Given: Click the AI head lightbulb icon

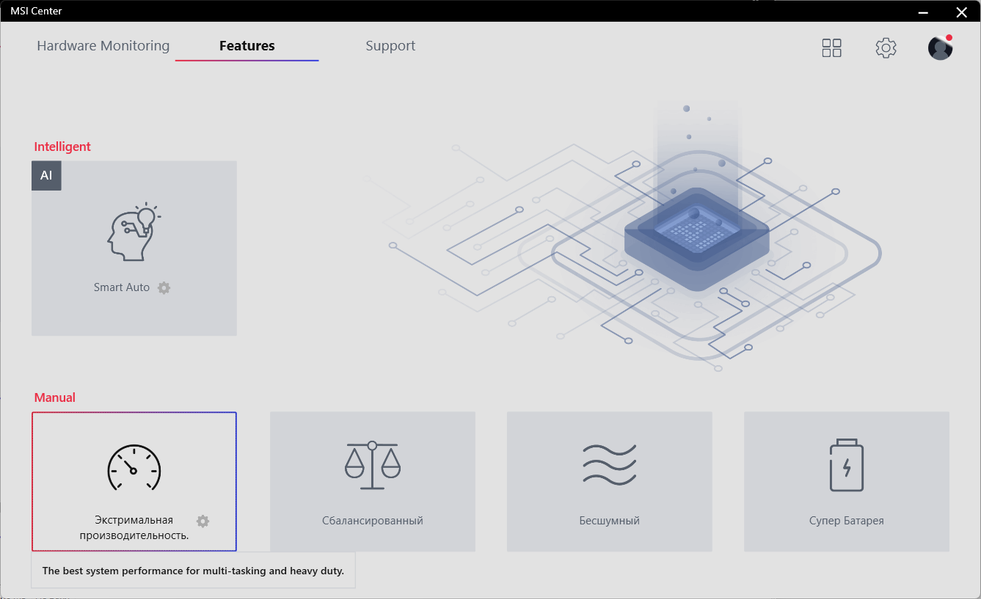Looking at the screenshot, I should click(133, 232).
